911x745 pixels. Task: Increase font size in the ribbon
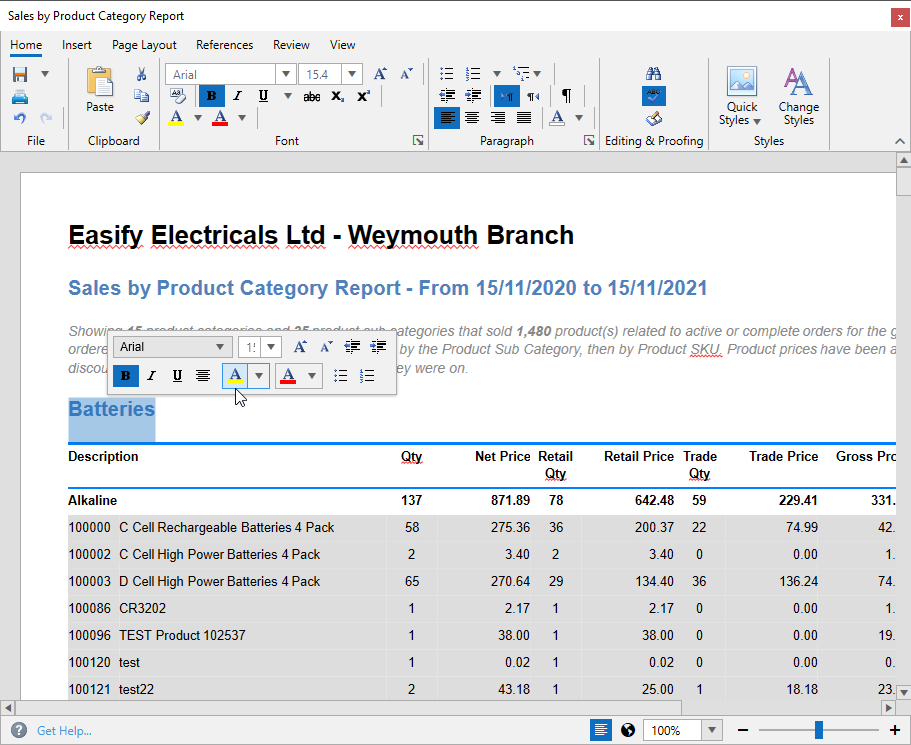click(x=381, y=74)
